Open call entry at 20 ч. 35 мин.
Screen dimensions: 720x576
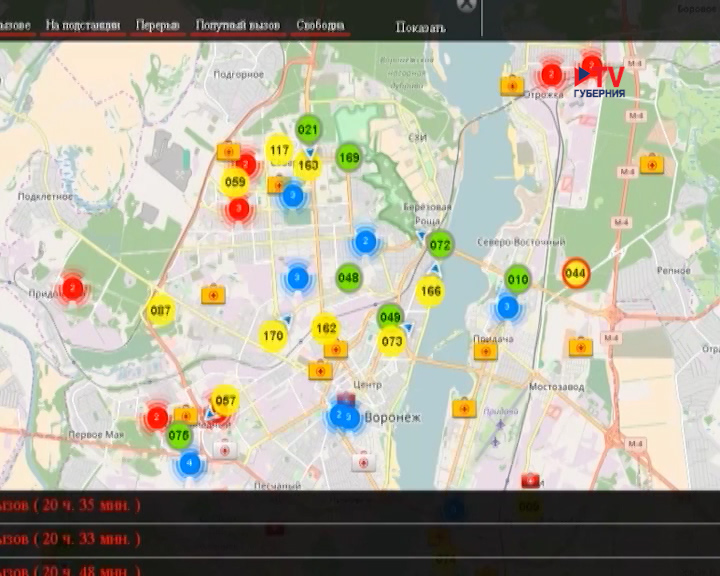pyautogui.click(x=70, y=506)
